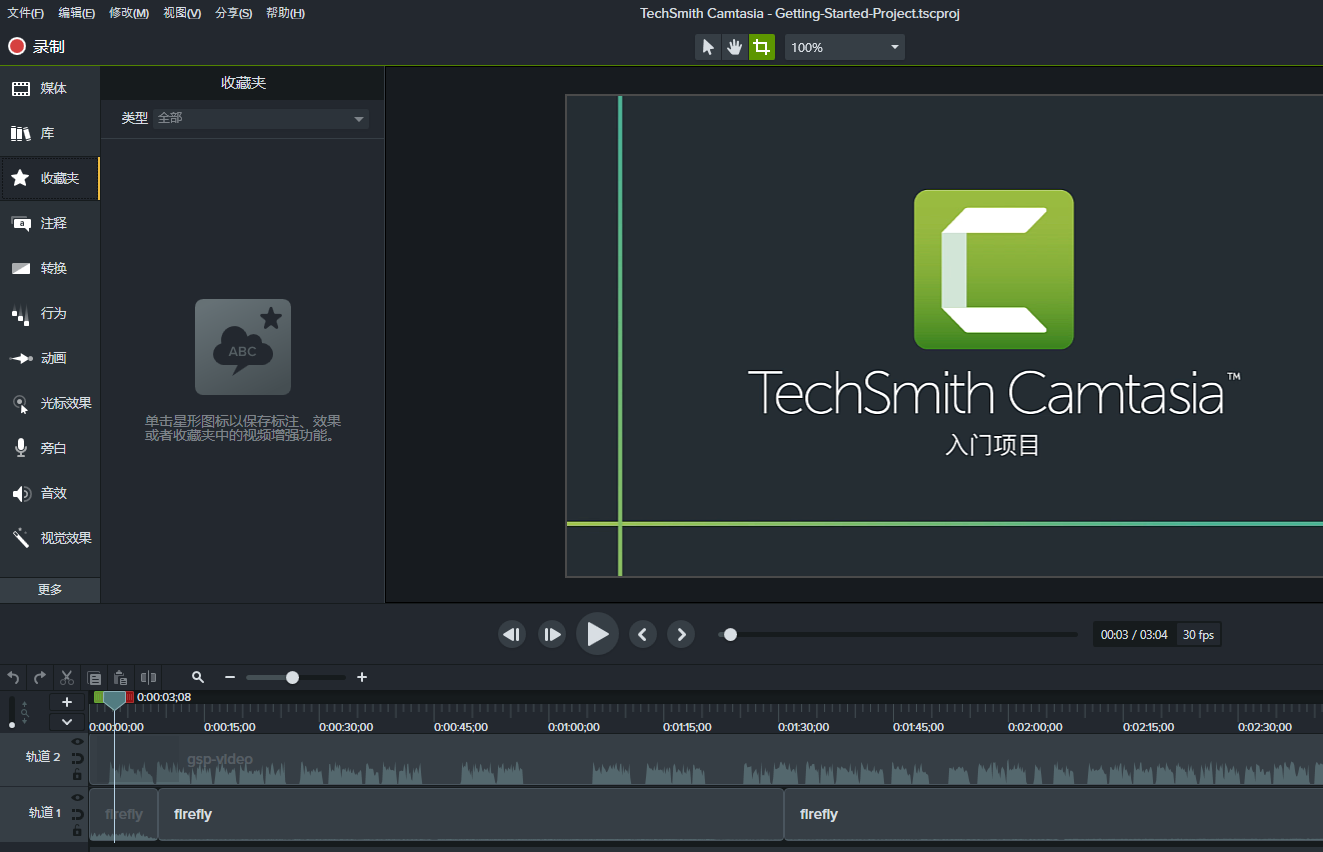The height and width of the screenshot is (852, 1323).
Task: Lock 轨道 1 with its padlock icon
Action: coord(77,831)
